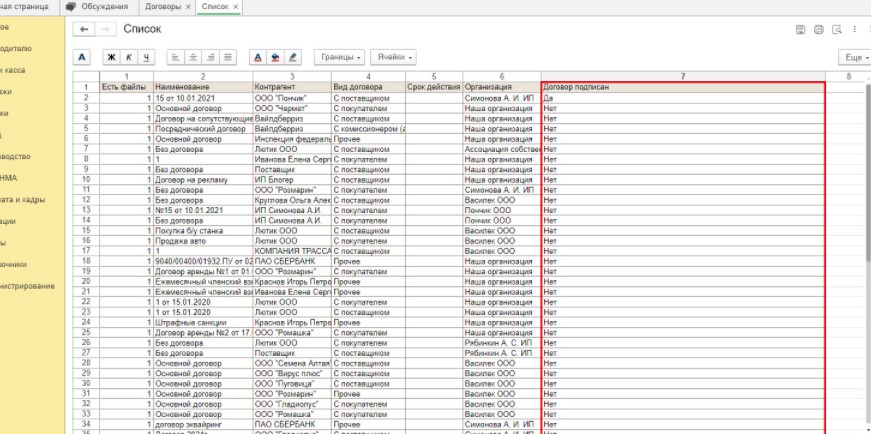The width and height of the screenshot is (871, 434).
Task: Click the print icon
Action: 819,31
